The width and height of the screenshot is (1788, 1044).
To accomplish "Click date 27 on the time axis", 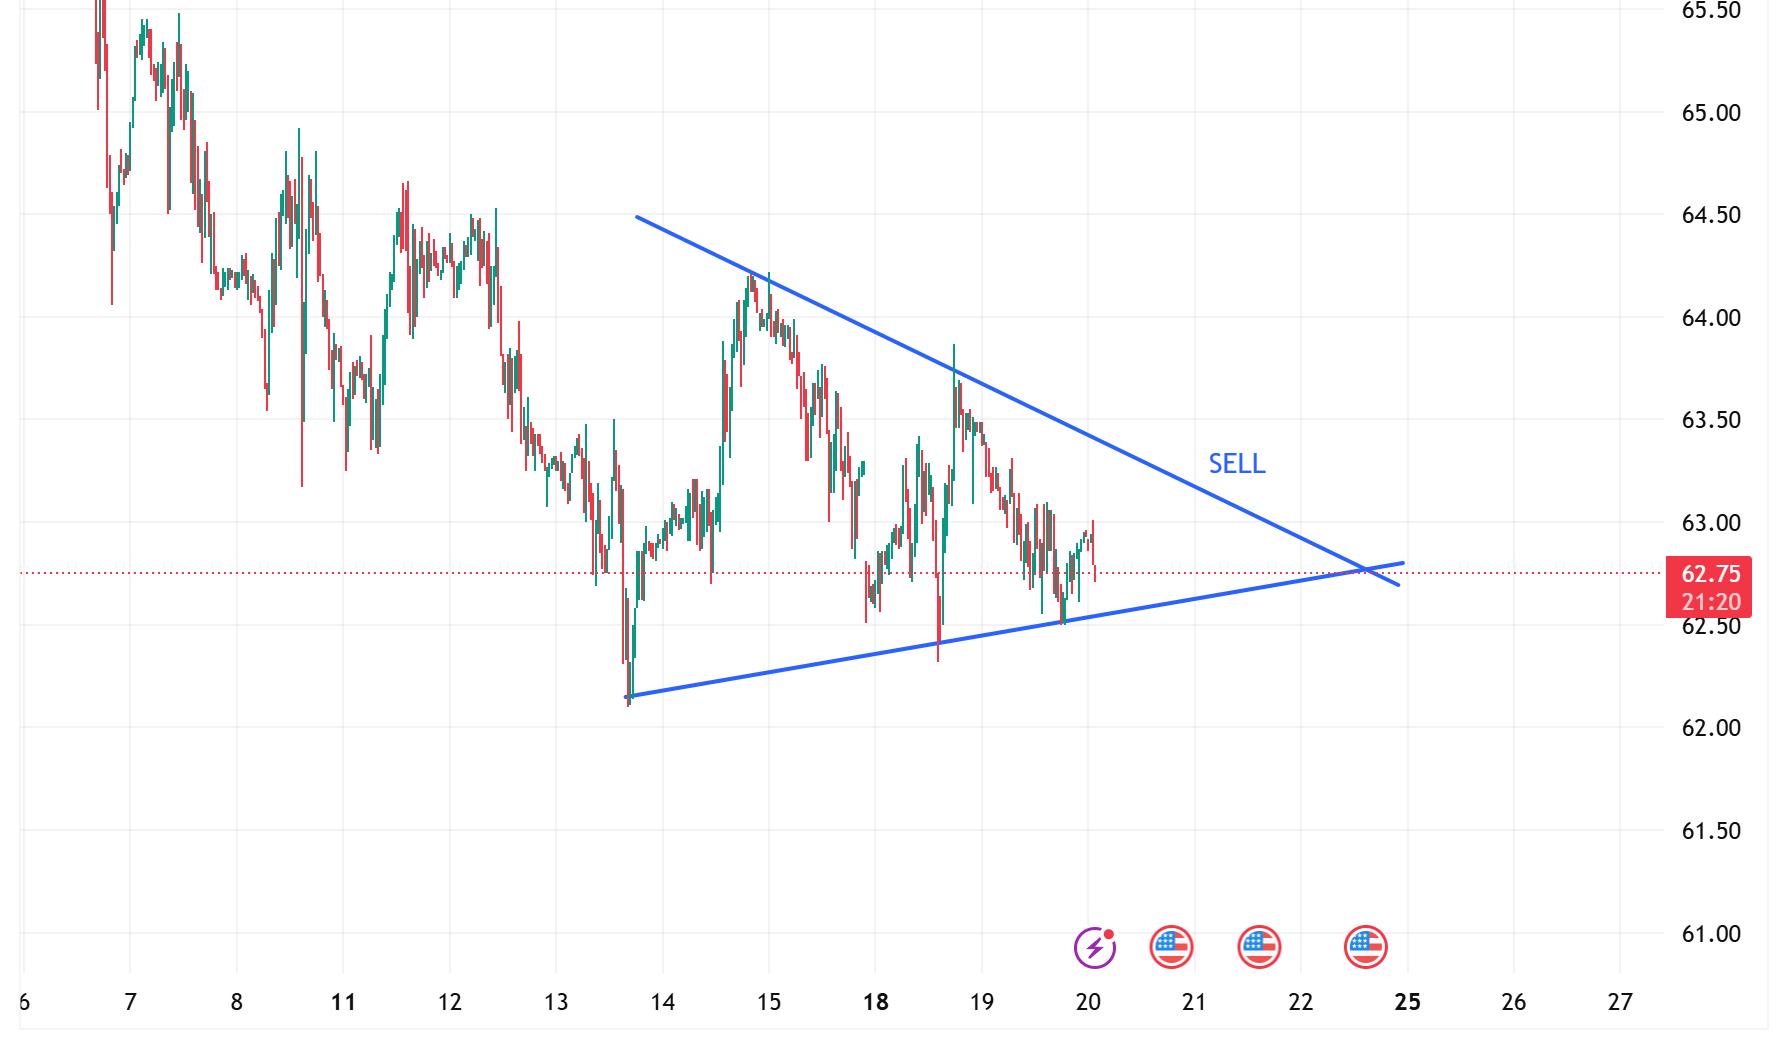I will pos(1620,1002).
